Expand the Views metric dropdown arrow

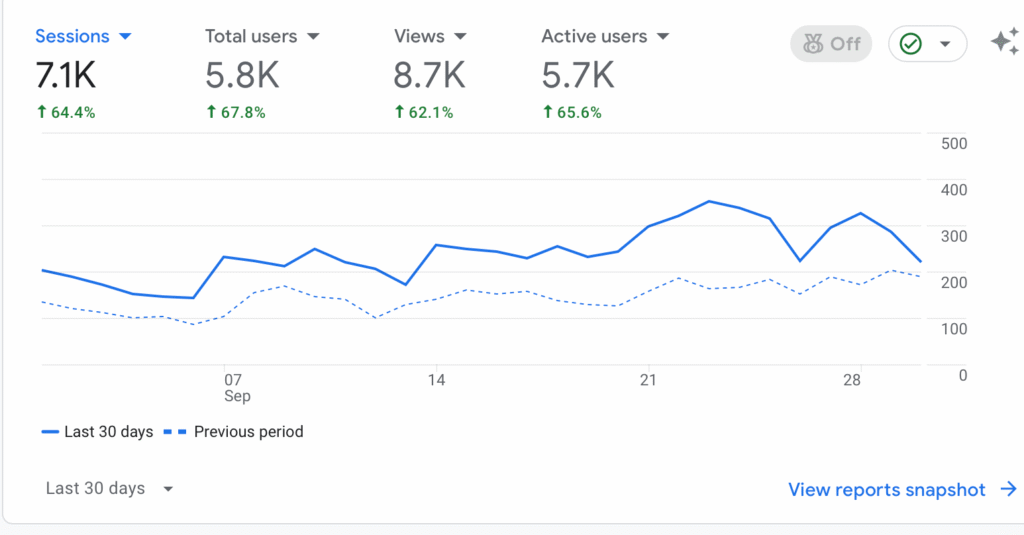click(x=460, y=37)
